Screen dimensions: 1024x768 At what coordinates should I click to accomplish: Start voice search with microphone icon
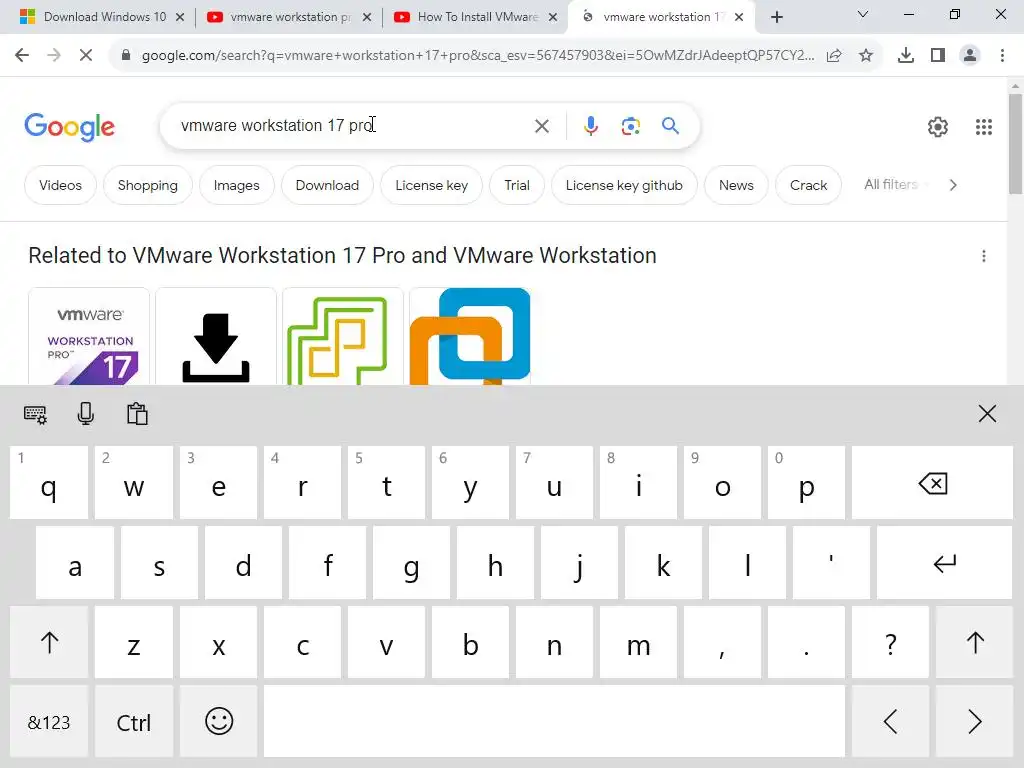591,126
